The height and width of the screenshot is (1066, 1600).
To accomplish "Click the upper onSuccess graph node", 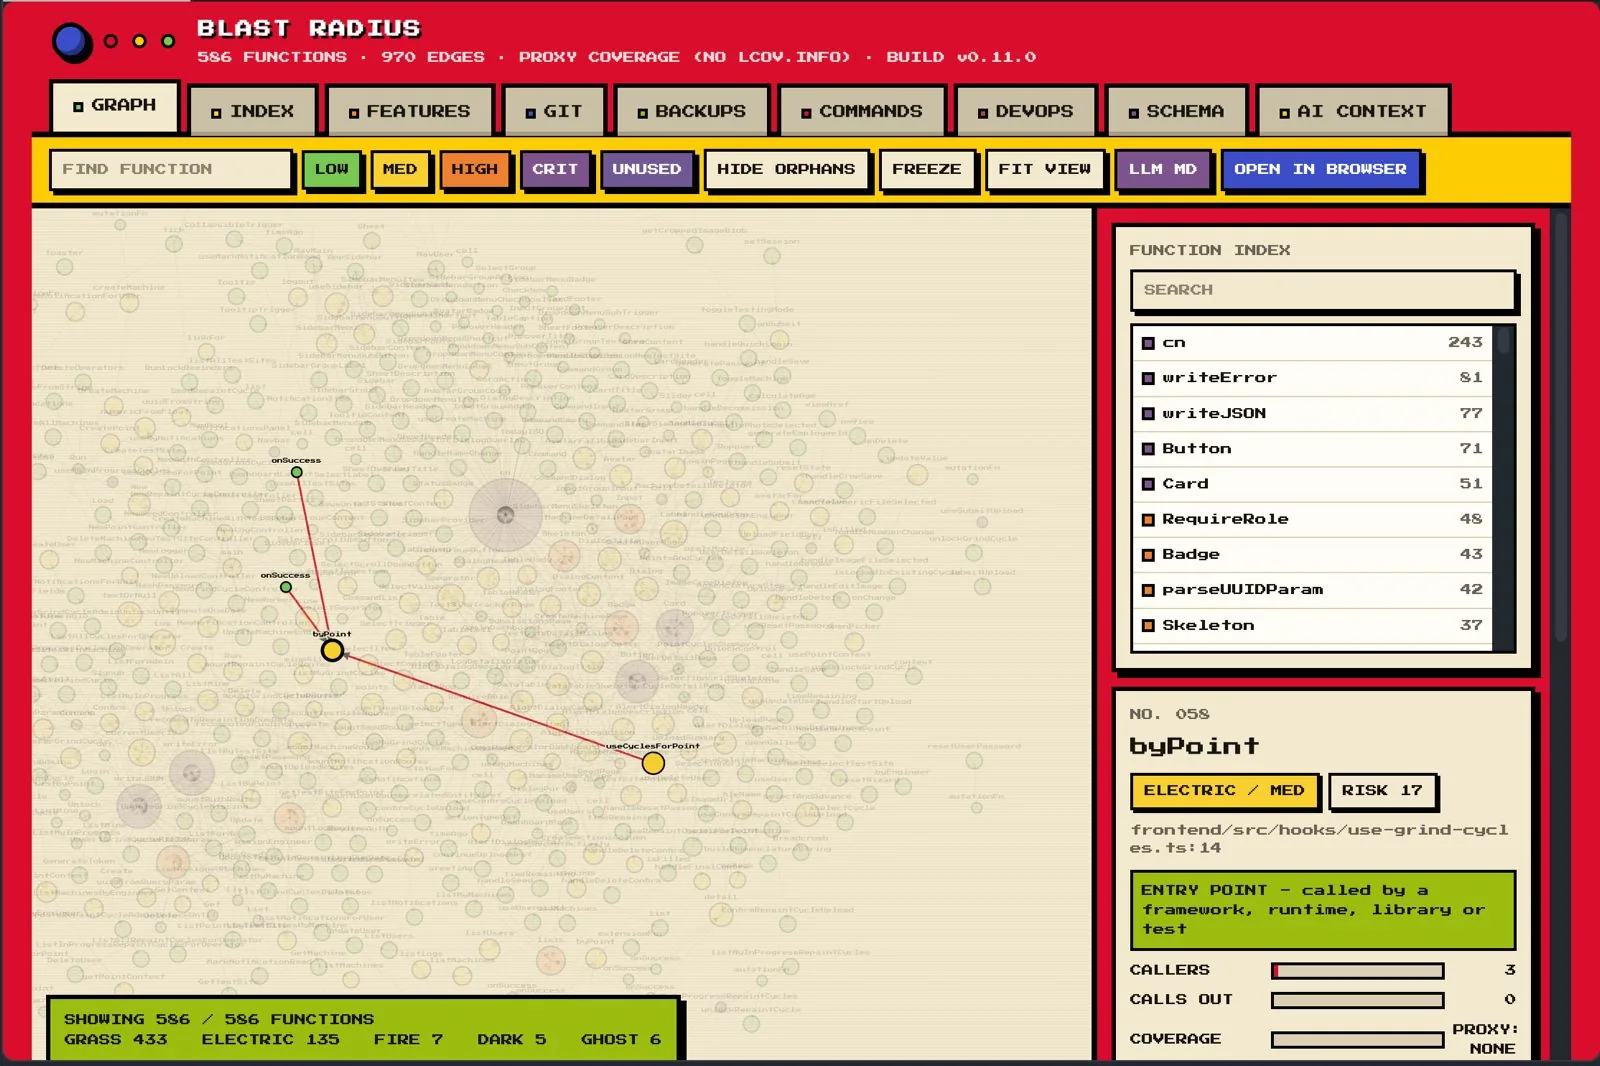I will pyautogui.click(x=296, y=472).
